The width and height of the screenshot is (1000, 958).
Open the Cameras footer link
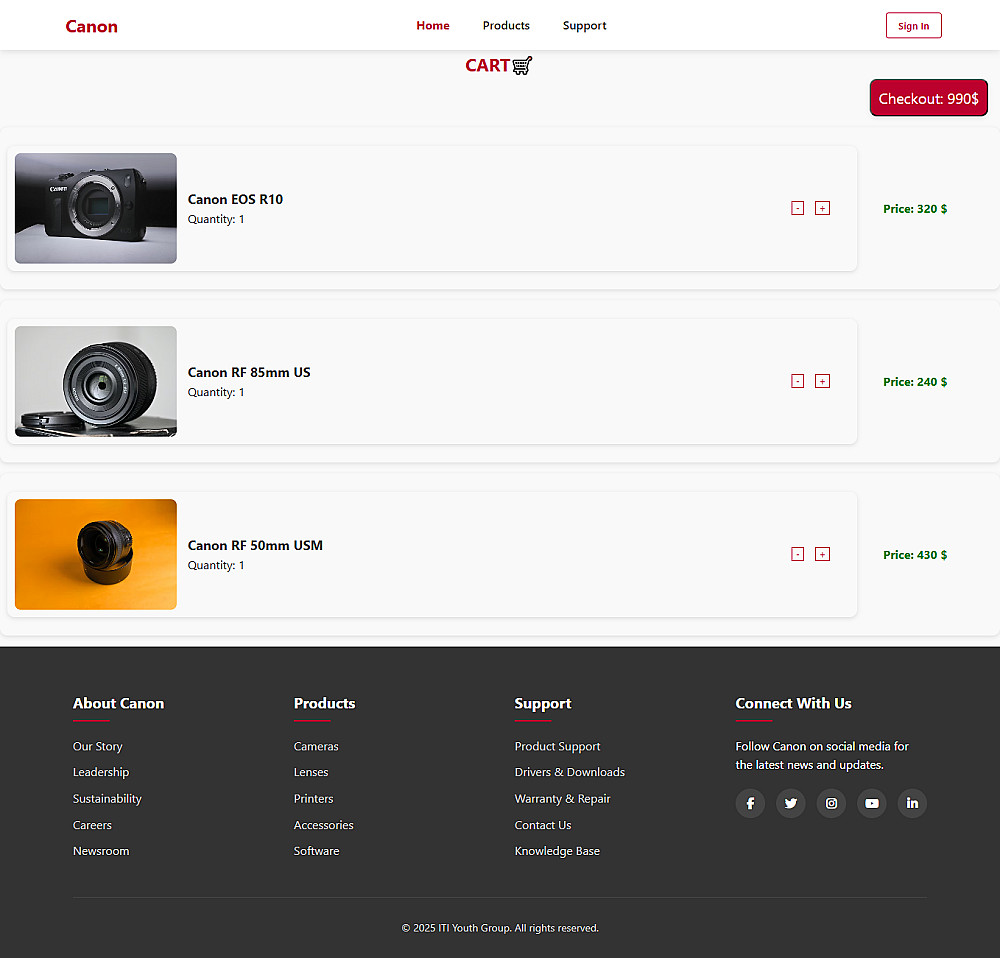coord(316,746)
